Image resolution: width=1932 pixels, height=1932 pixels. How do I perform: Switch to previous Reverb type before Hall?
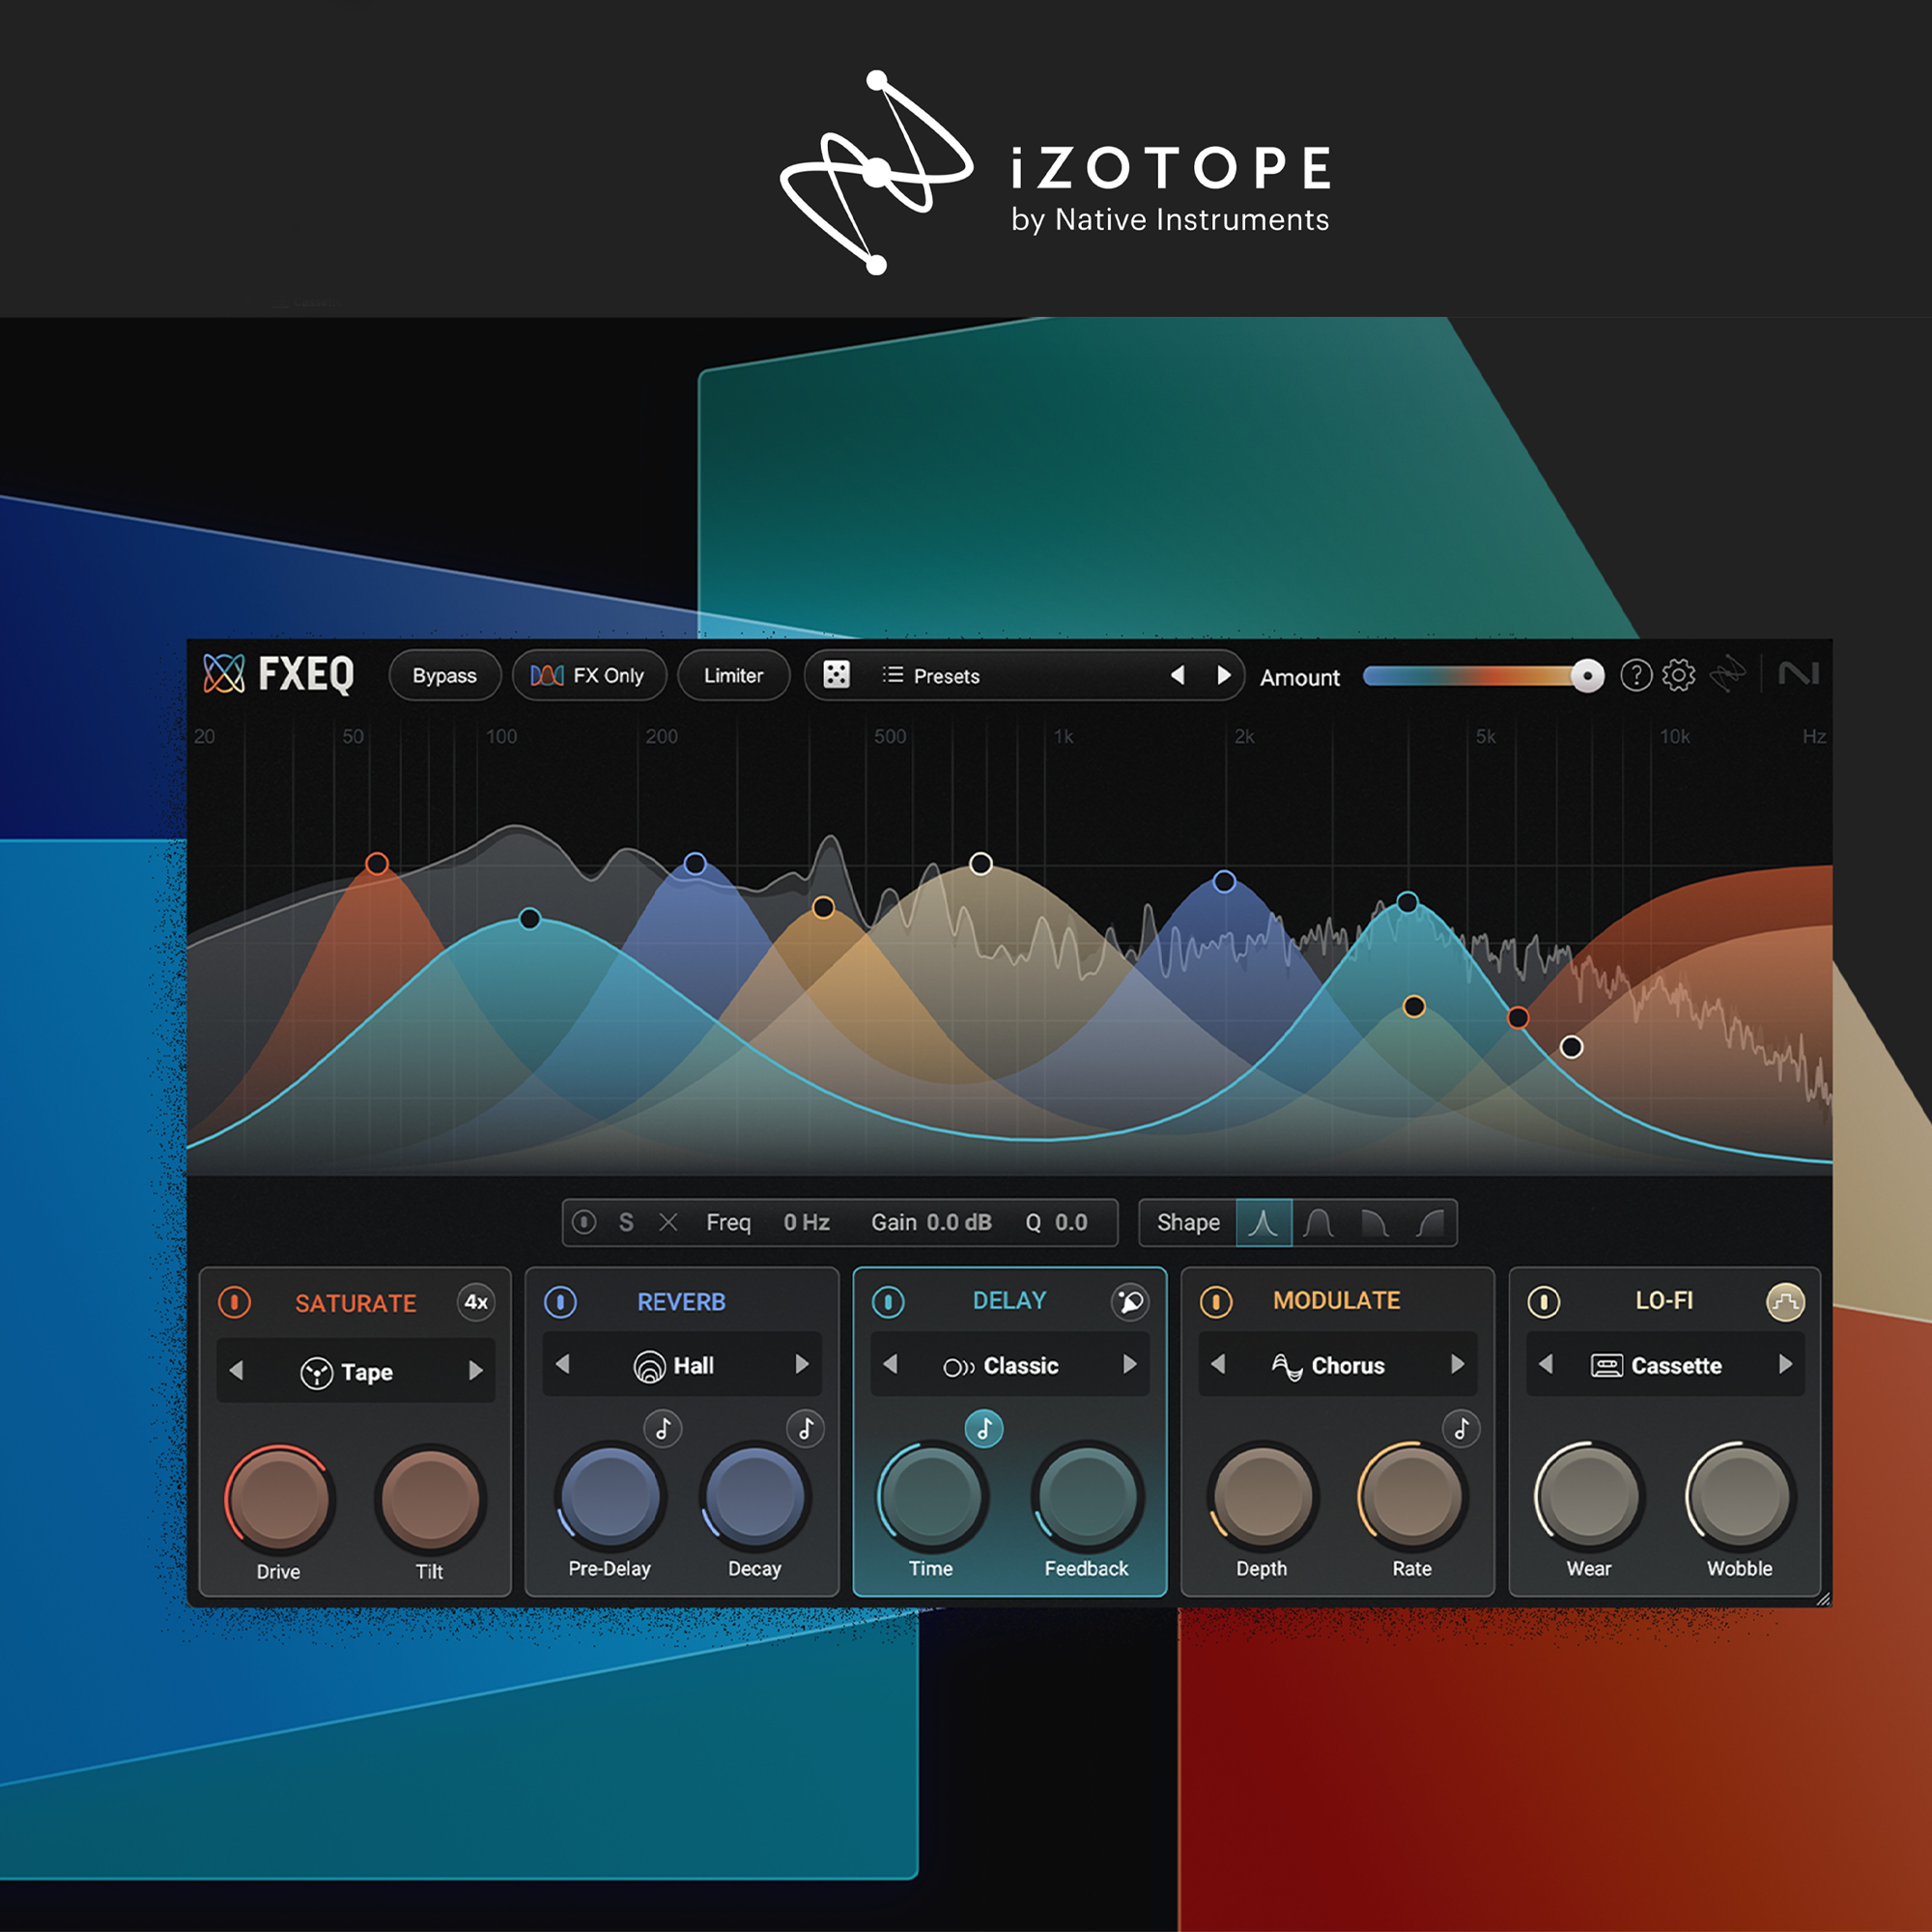(x=562, y=1364)
